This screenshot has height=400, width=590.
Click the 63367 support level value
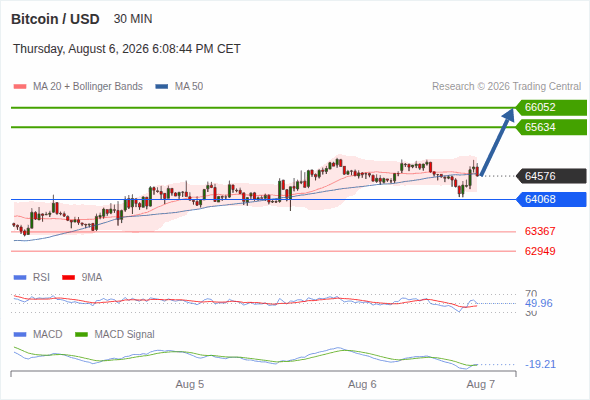(540, 231)
